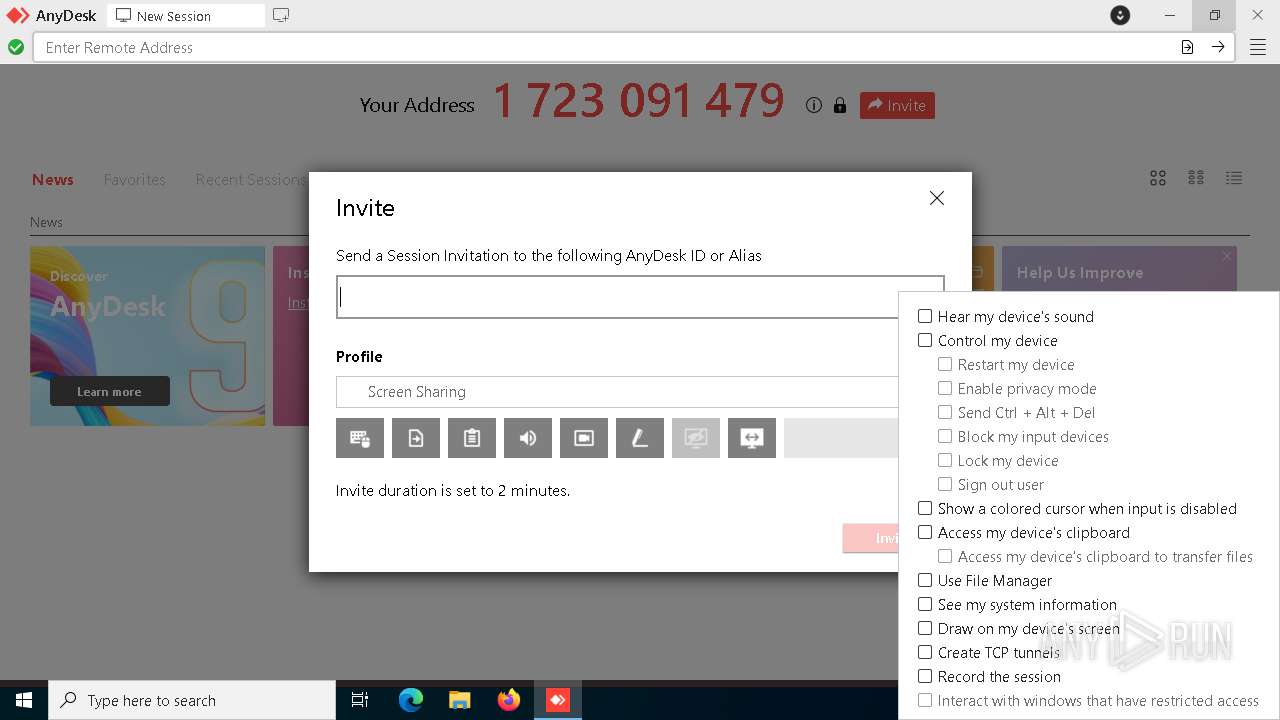Toggle the TCP tunnel monitor icon
The height and width of the screenshot is (720, 1280).
pos(752,438)
